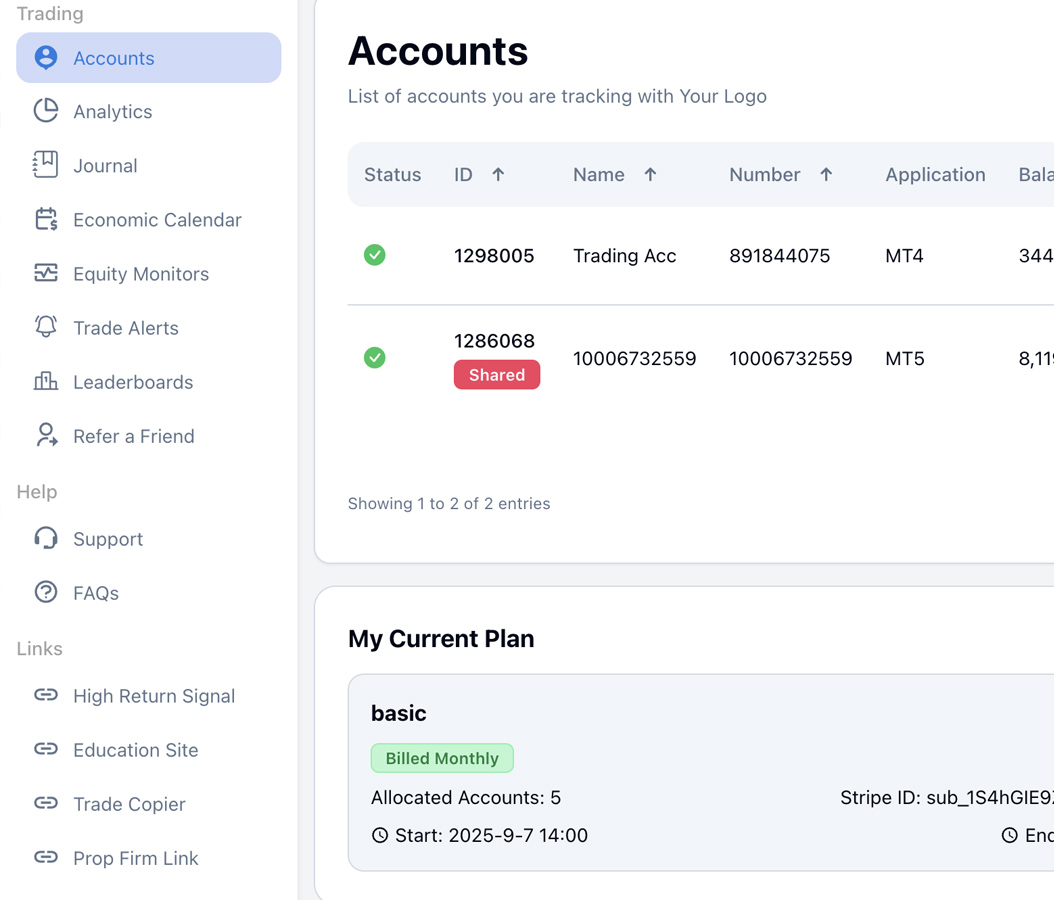Select the Trading Acc account row

pos(624,256)
